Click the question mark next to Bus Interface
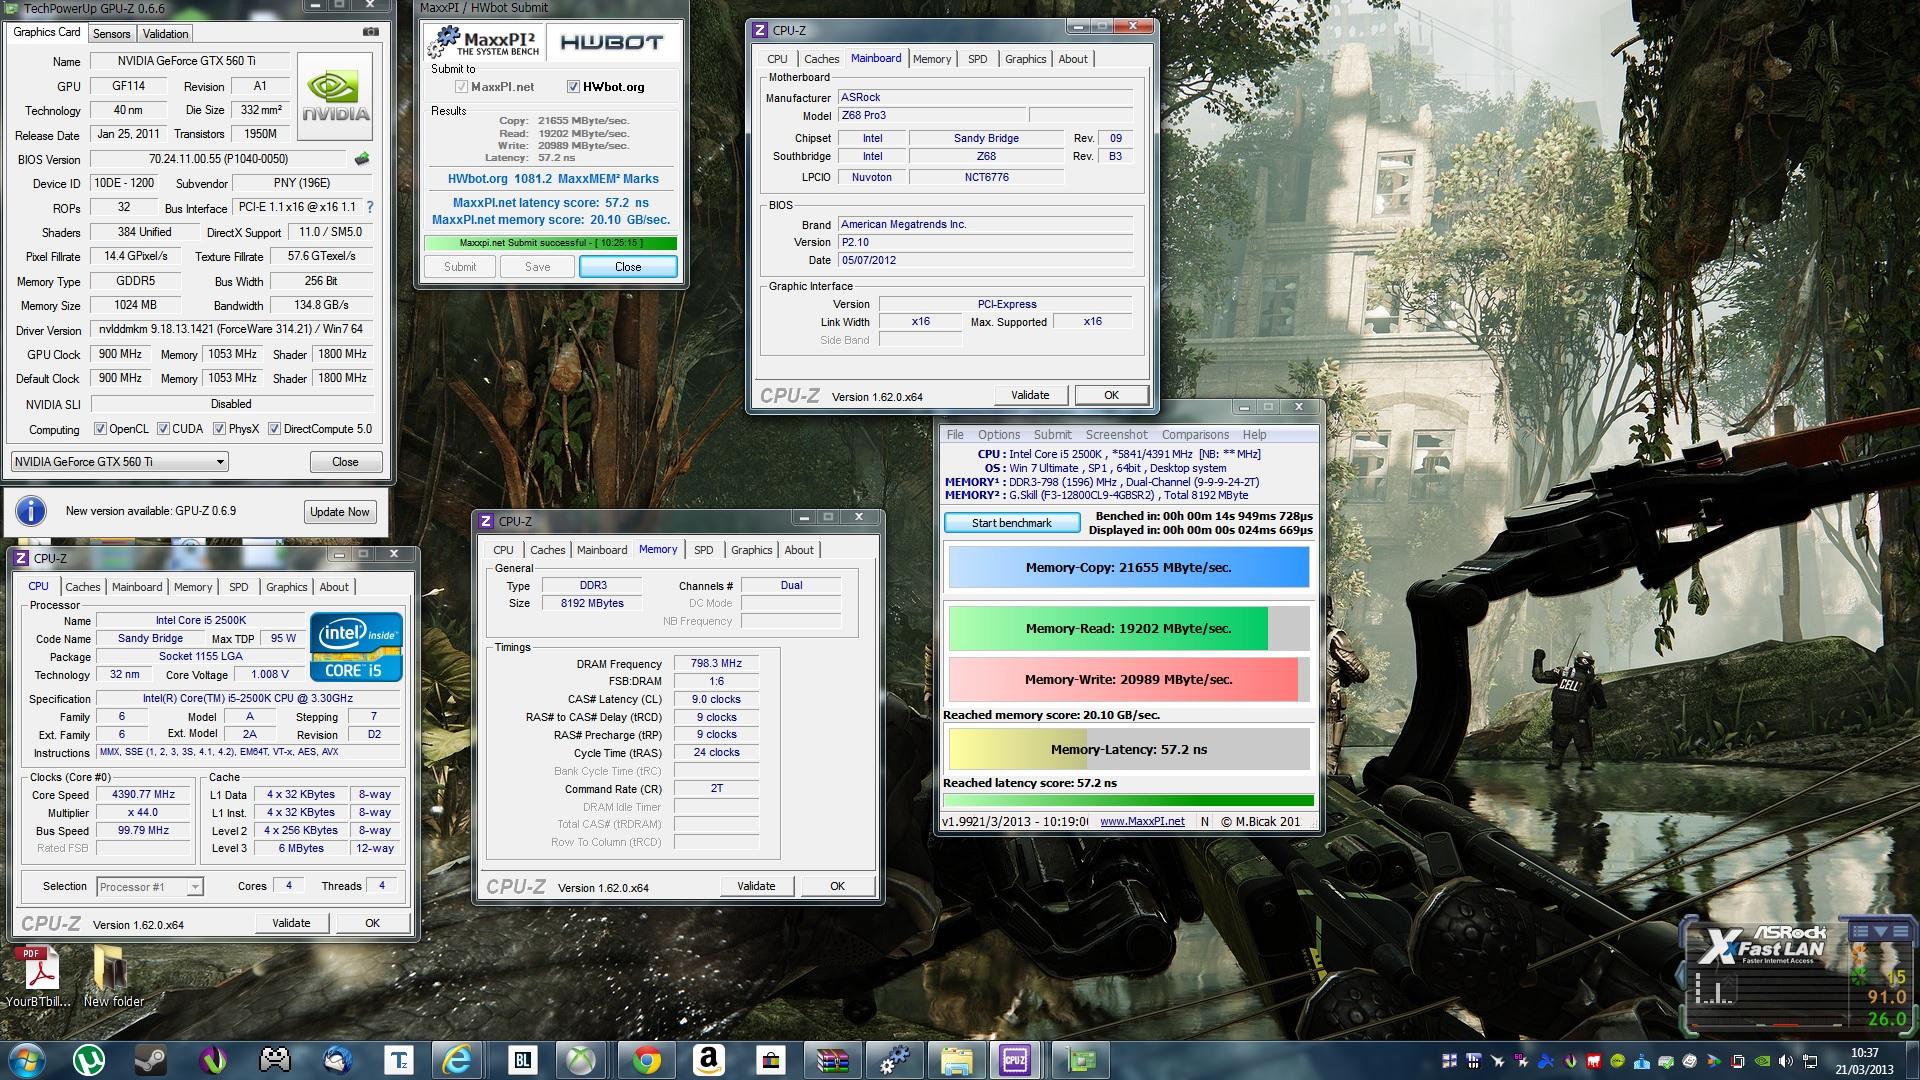1920x1080 pixels. pyautogui.click(x=370, y=207)
